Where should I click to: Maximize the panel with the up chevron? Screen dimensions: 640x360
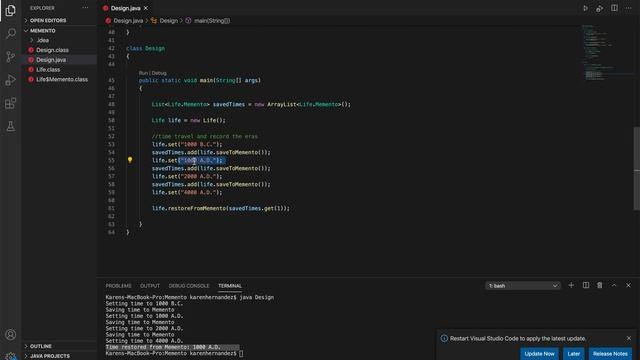614,285
